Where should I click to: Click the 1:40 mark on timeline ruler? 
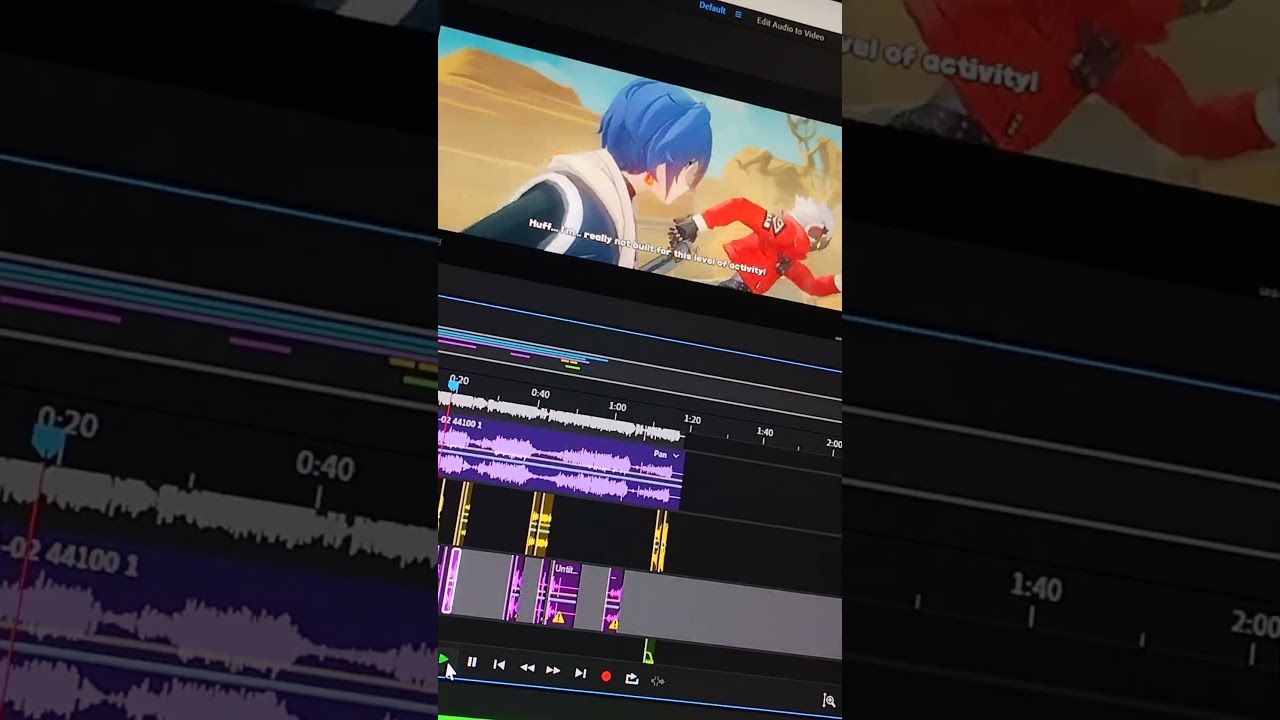(x=765, y=432)
